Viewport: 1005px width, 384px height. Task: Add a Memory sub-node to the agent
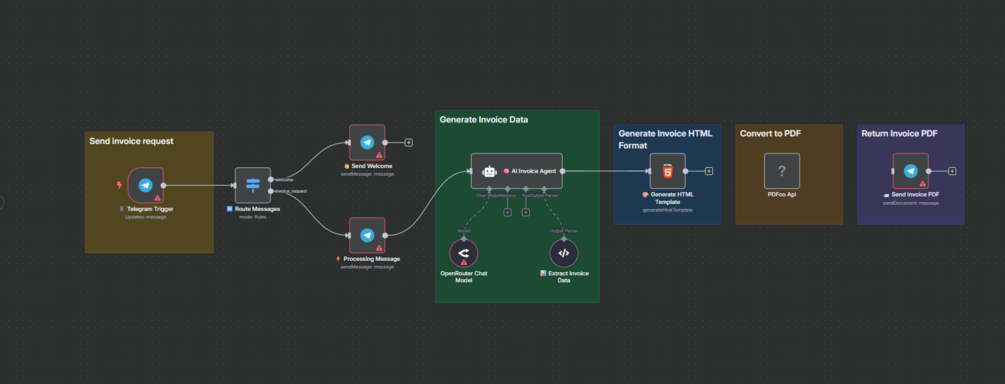(x=507, y=212)
